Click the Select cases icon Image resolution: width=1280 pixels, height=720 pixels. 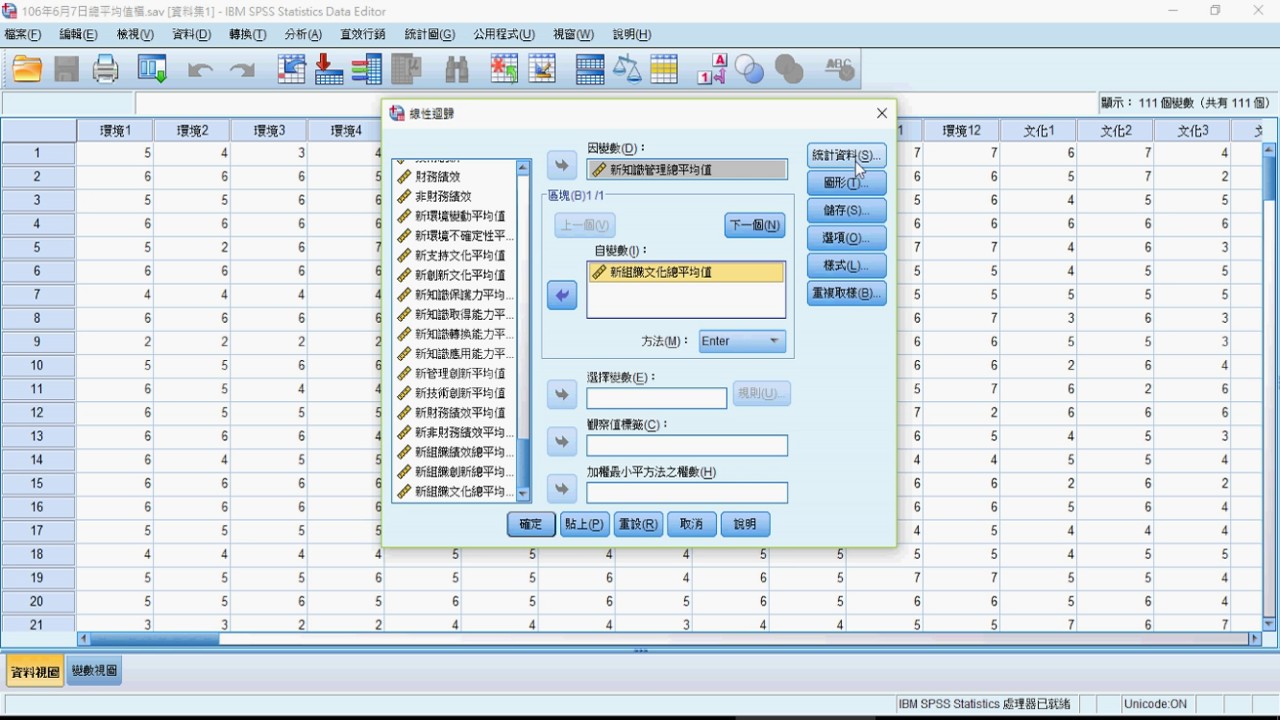(x=664, y=69)
